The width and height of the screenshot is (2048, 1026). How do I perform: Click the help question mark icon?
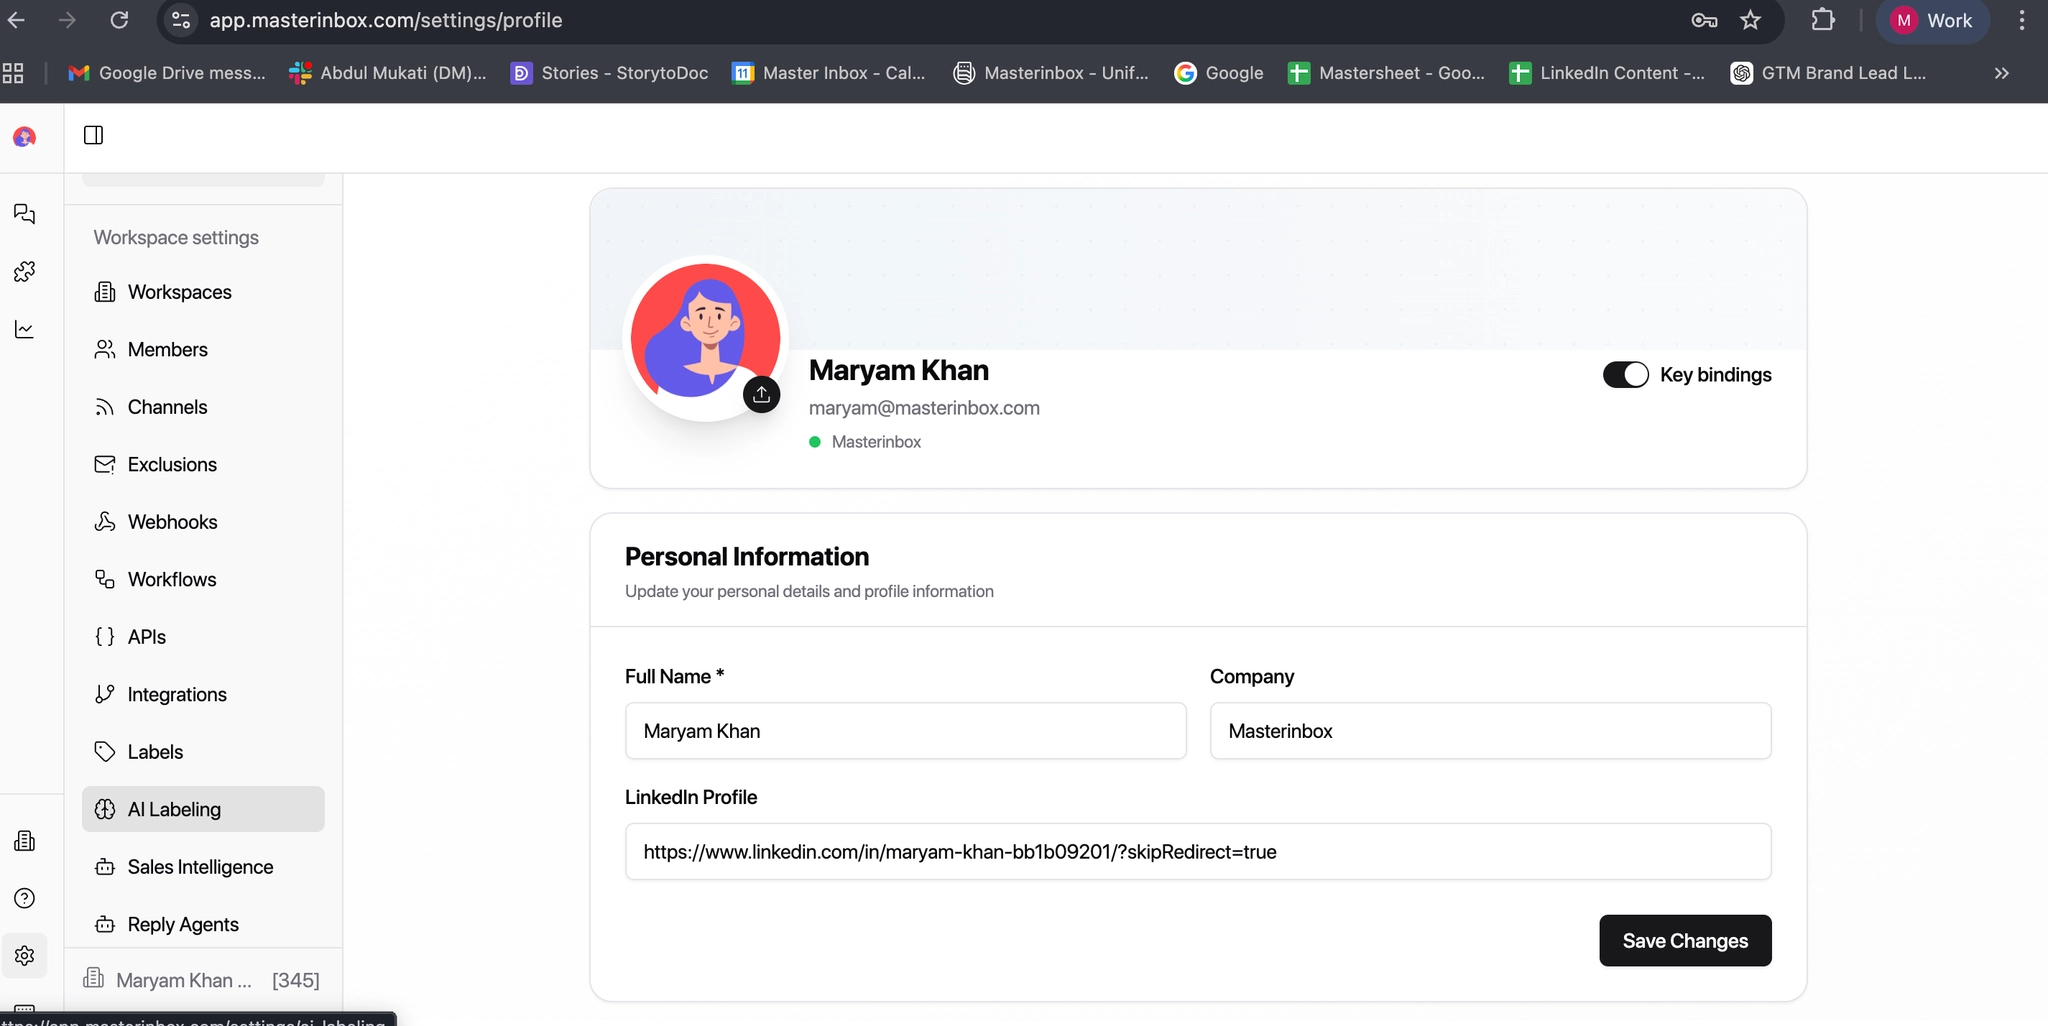pos(25,898)
